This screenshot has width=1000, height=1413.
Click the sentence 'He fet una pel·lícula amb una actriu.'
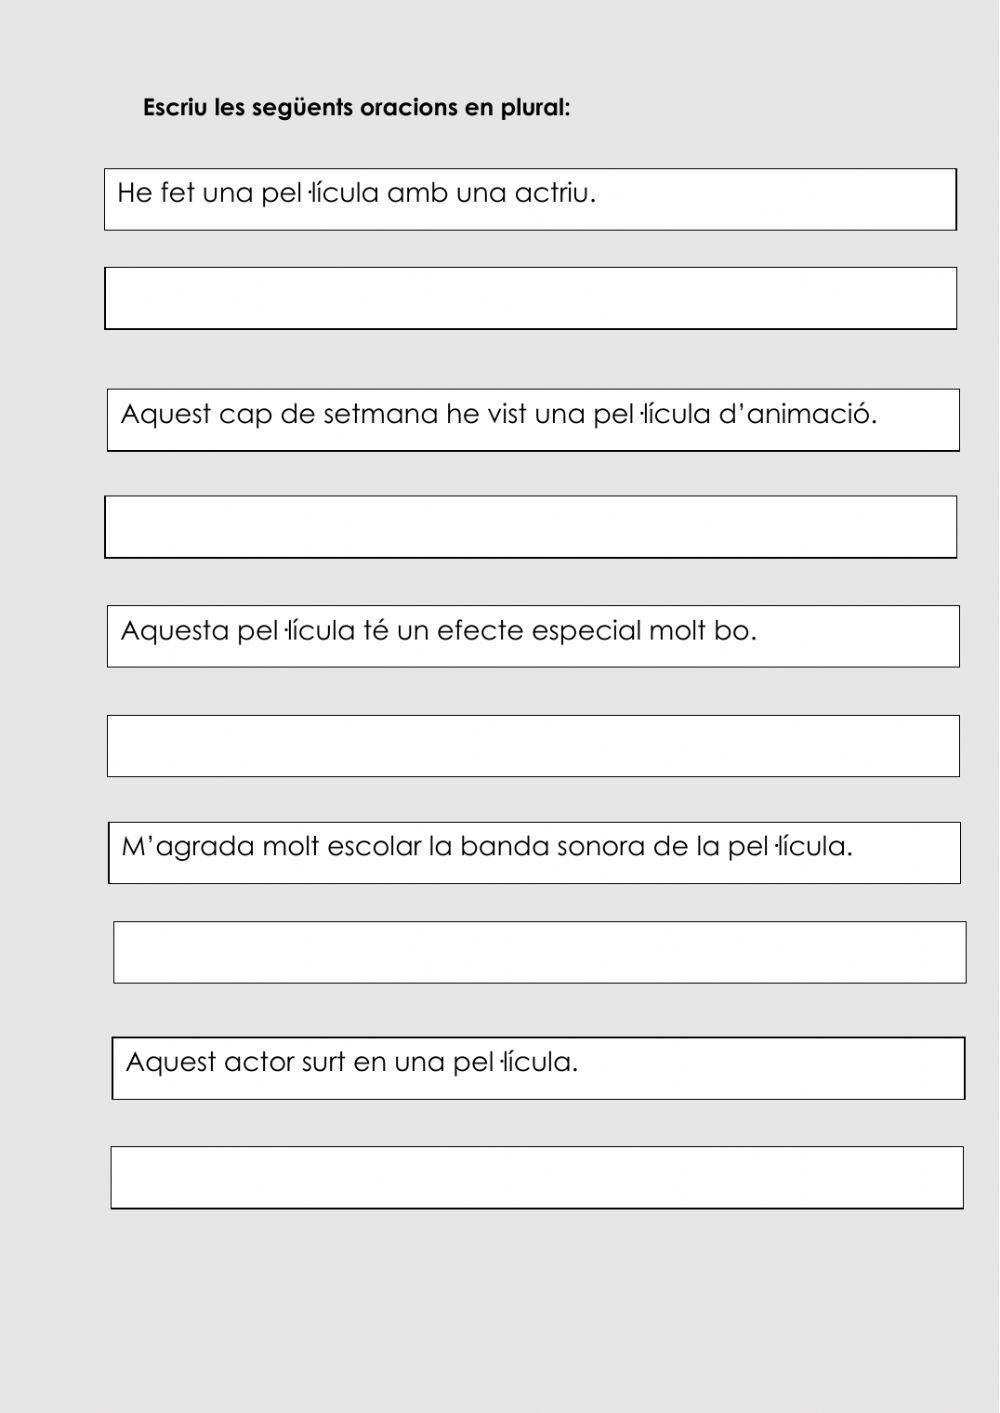tap(356, 193)
